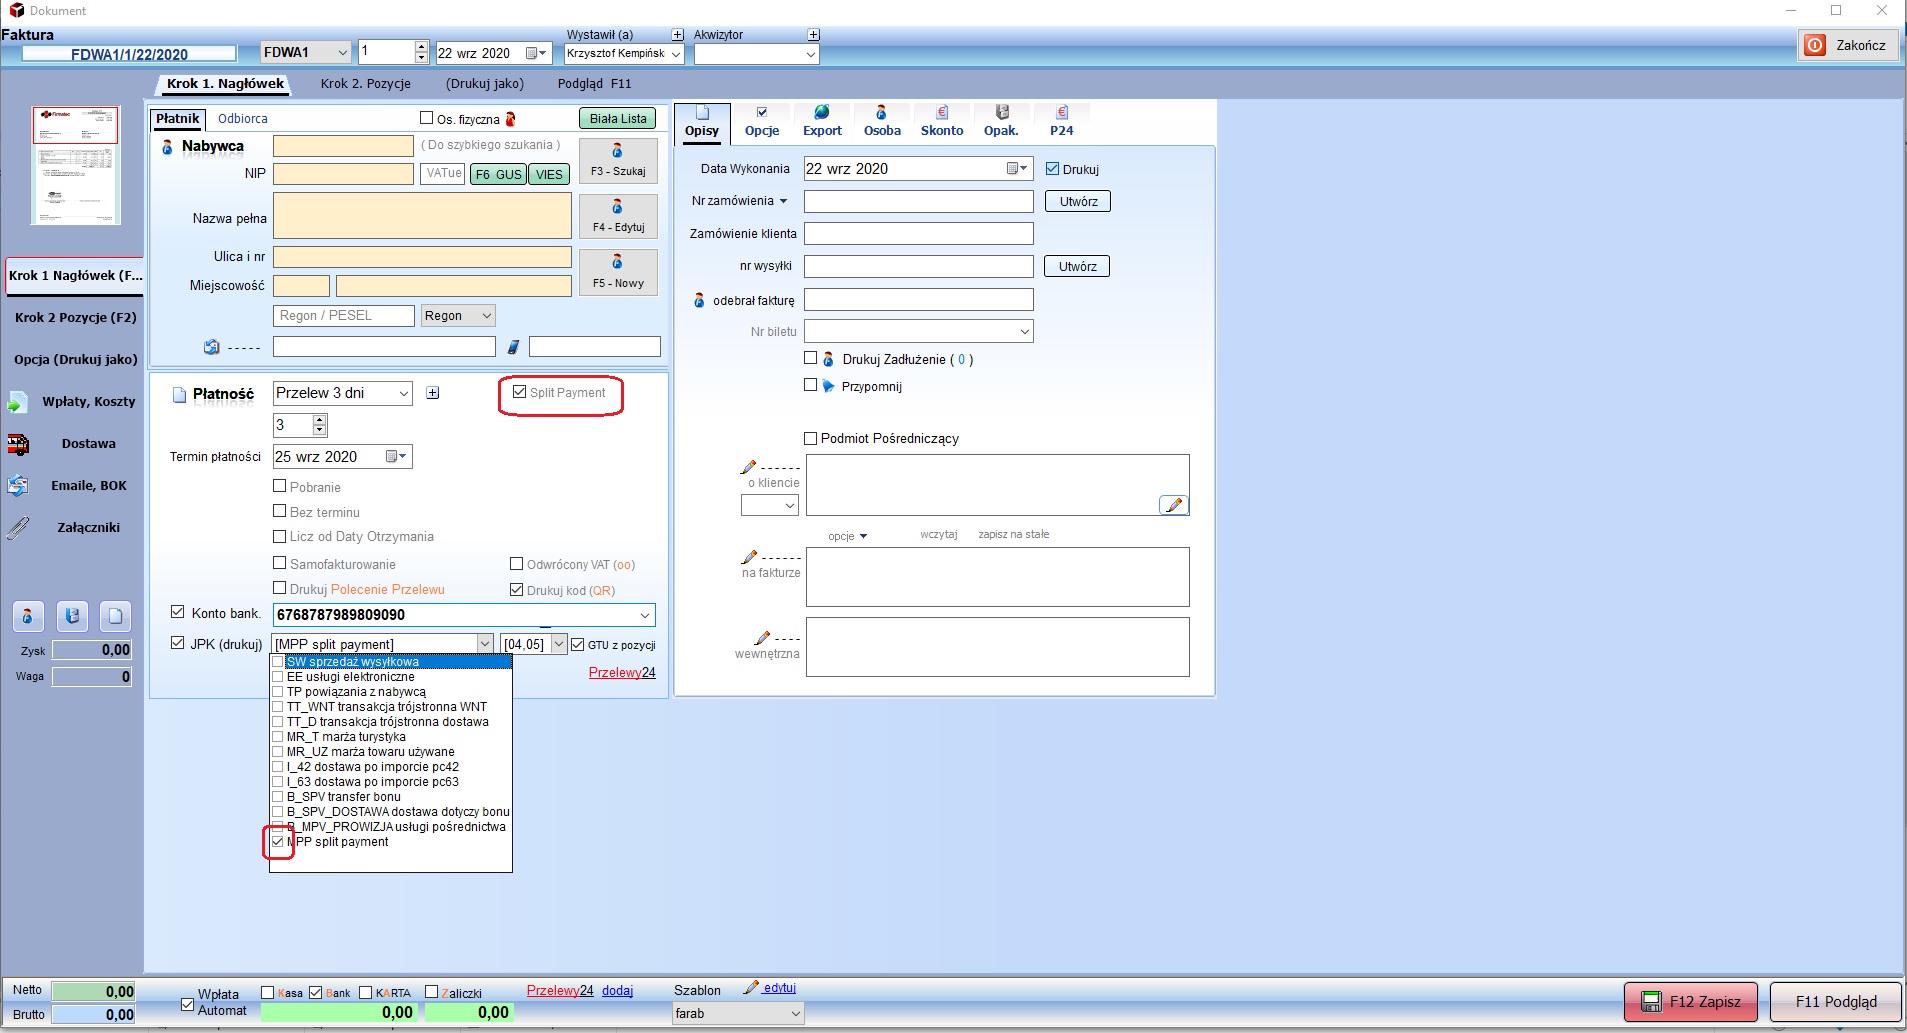Click the VIES button
This screenshot has height=1033, width=1907.
549,174
